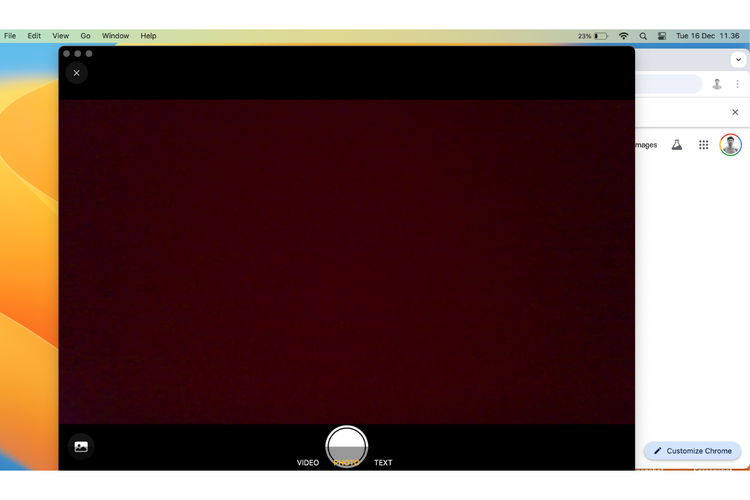This screenshot has width=750, height=500.
Task: Click Customize Chrome button
Action: pos(693,451)
